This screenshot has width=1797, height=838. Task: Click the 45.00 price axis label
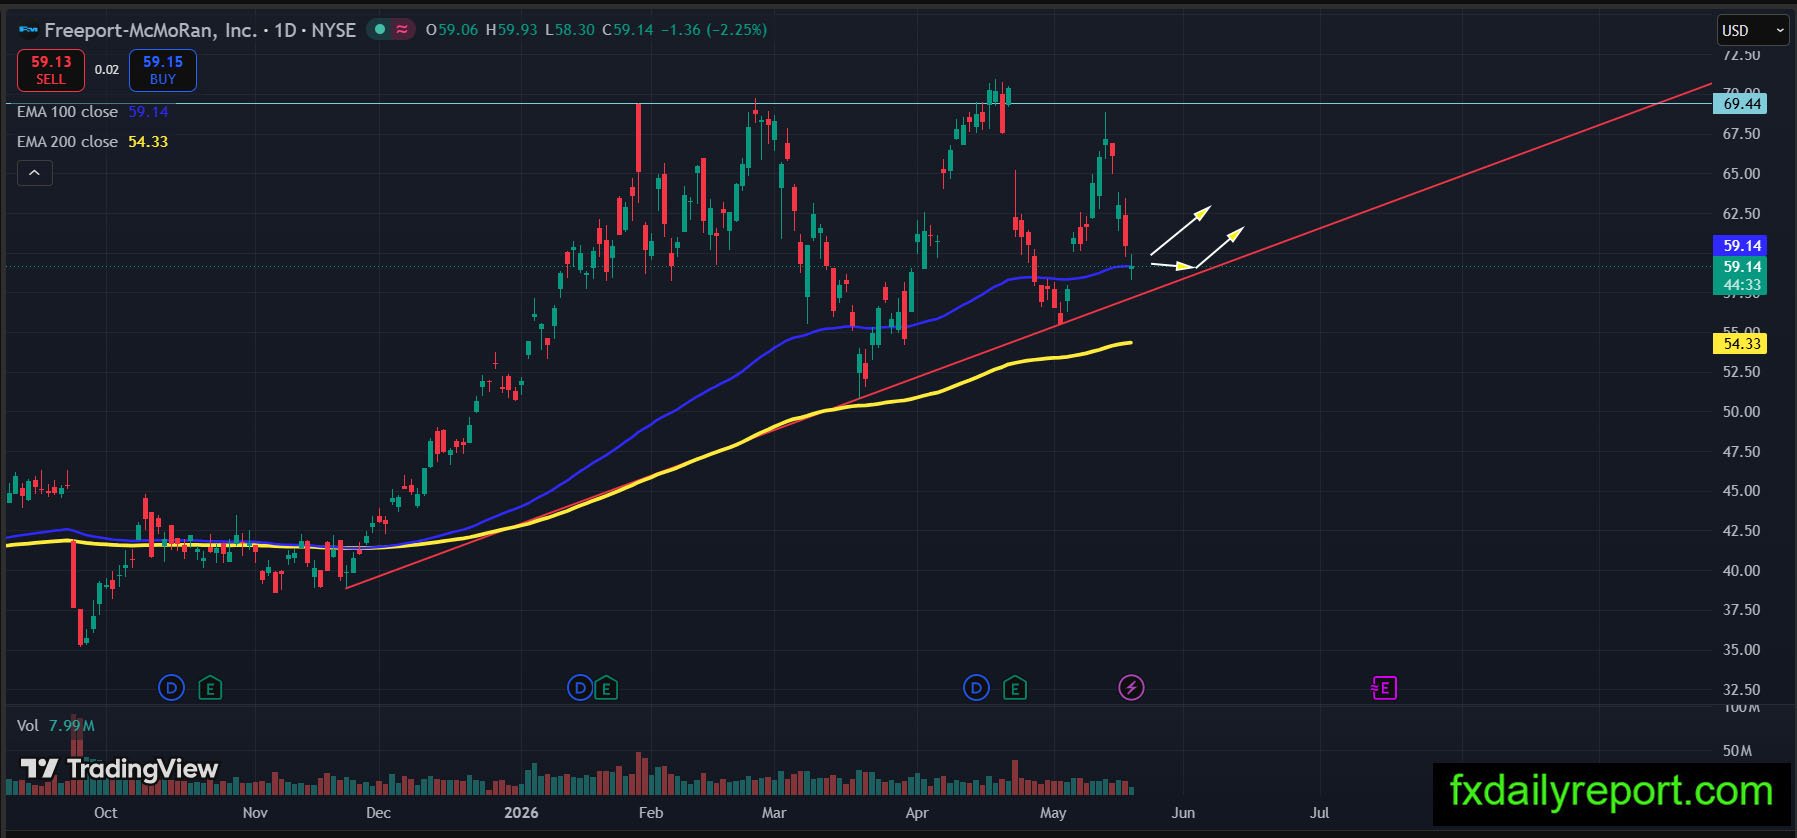click(1741, 491)
